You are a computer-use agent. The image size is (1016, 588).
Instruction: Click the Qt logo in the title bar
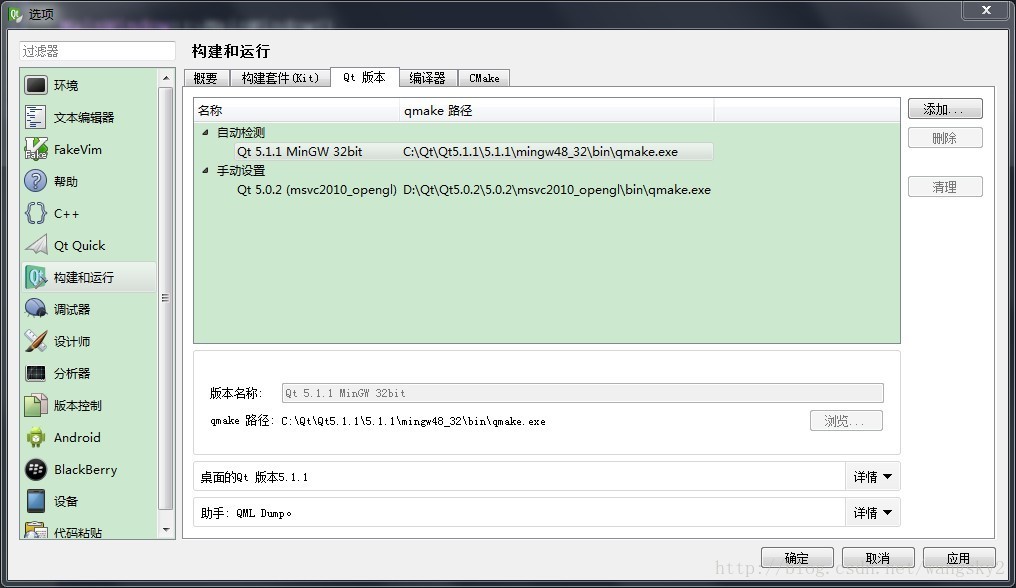(x=15, y=14)
